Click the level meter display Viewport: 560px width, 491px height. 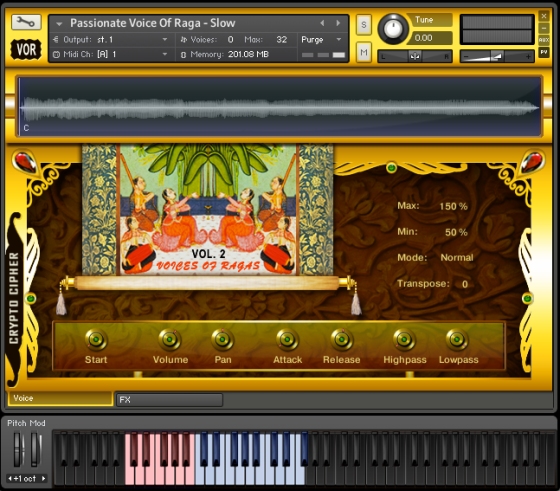(497, 29)
